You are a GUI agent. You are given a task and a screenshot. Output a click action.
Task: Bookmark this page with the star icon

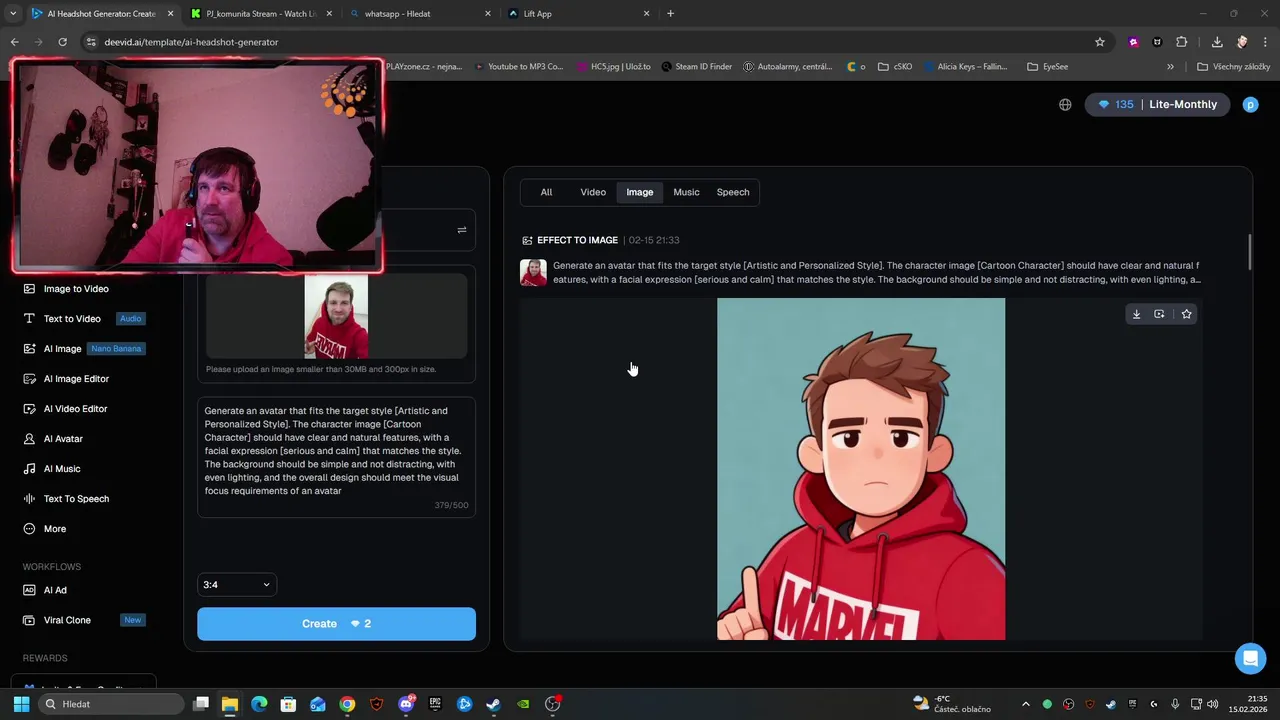pyautogui.click(x=1100, y=42)
